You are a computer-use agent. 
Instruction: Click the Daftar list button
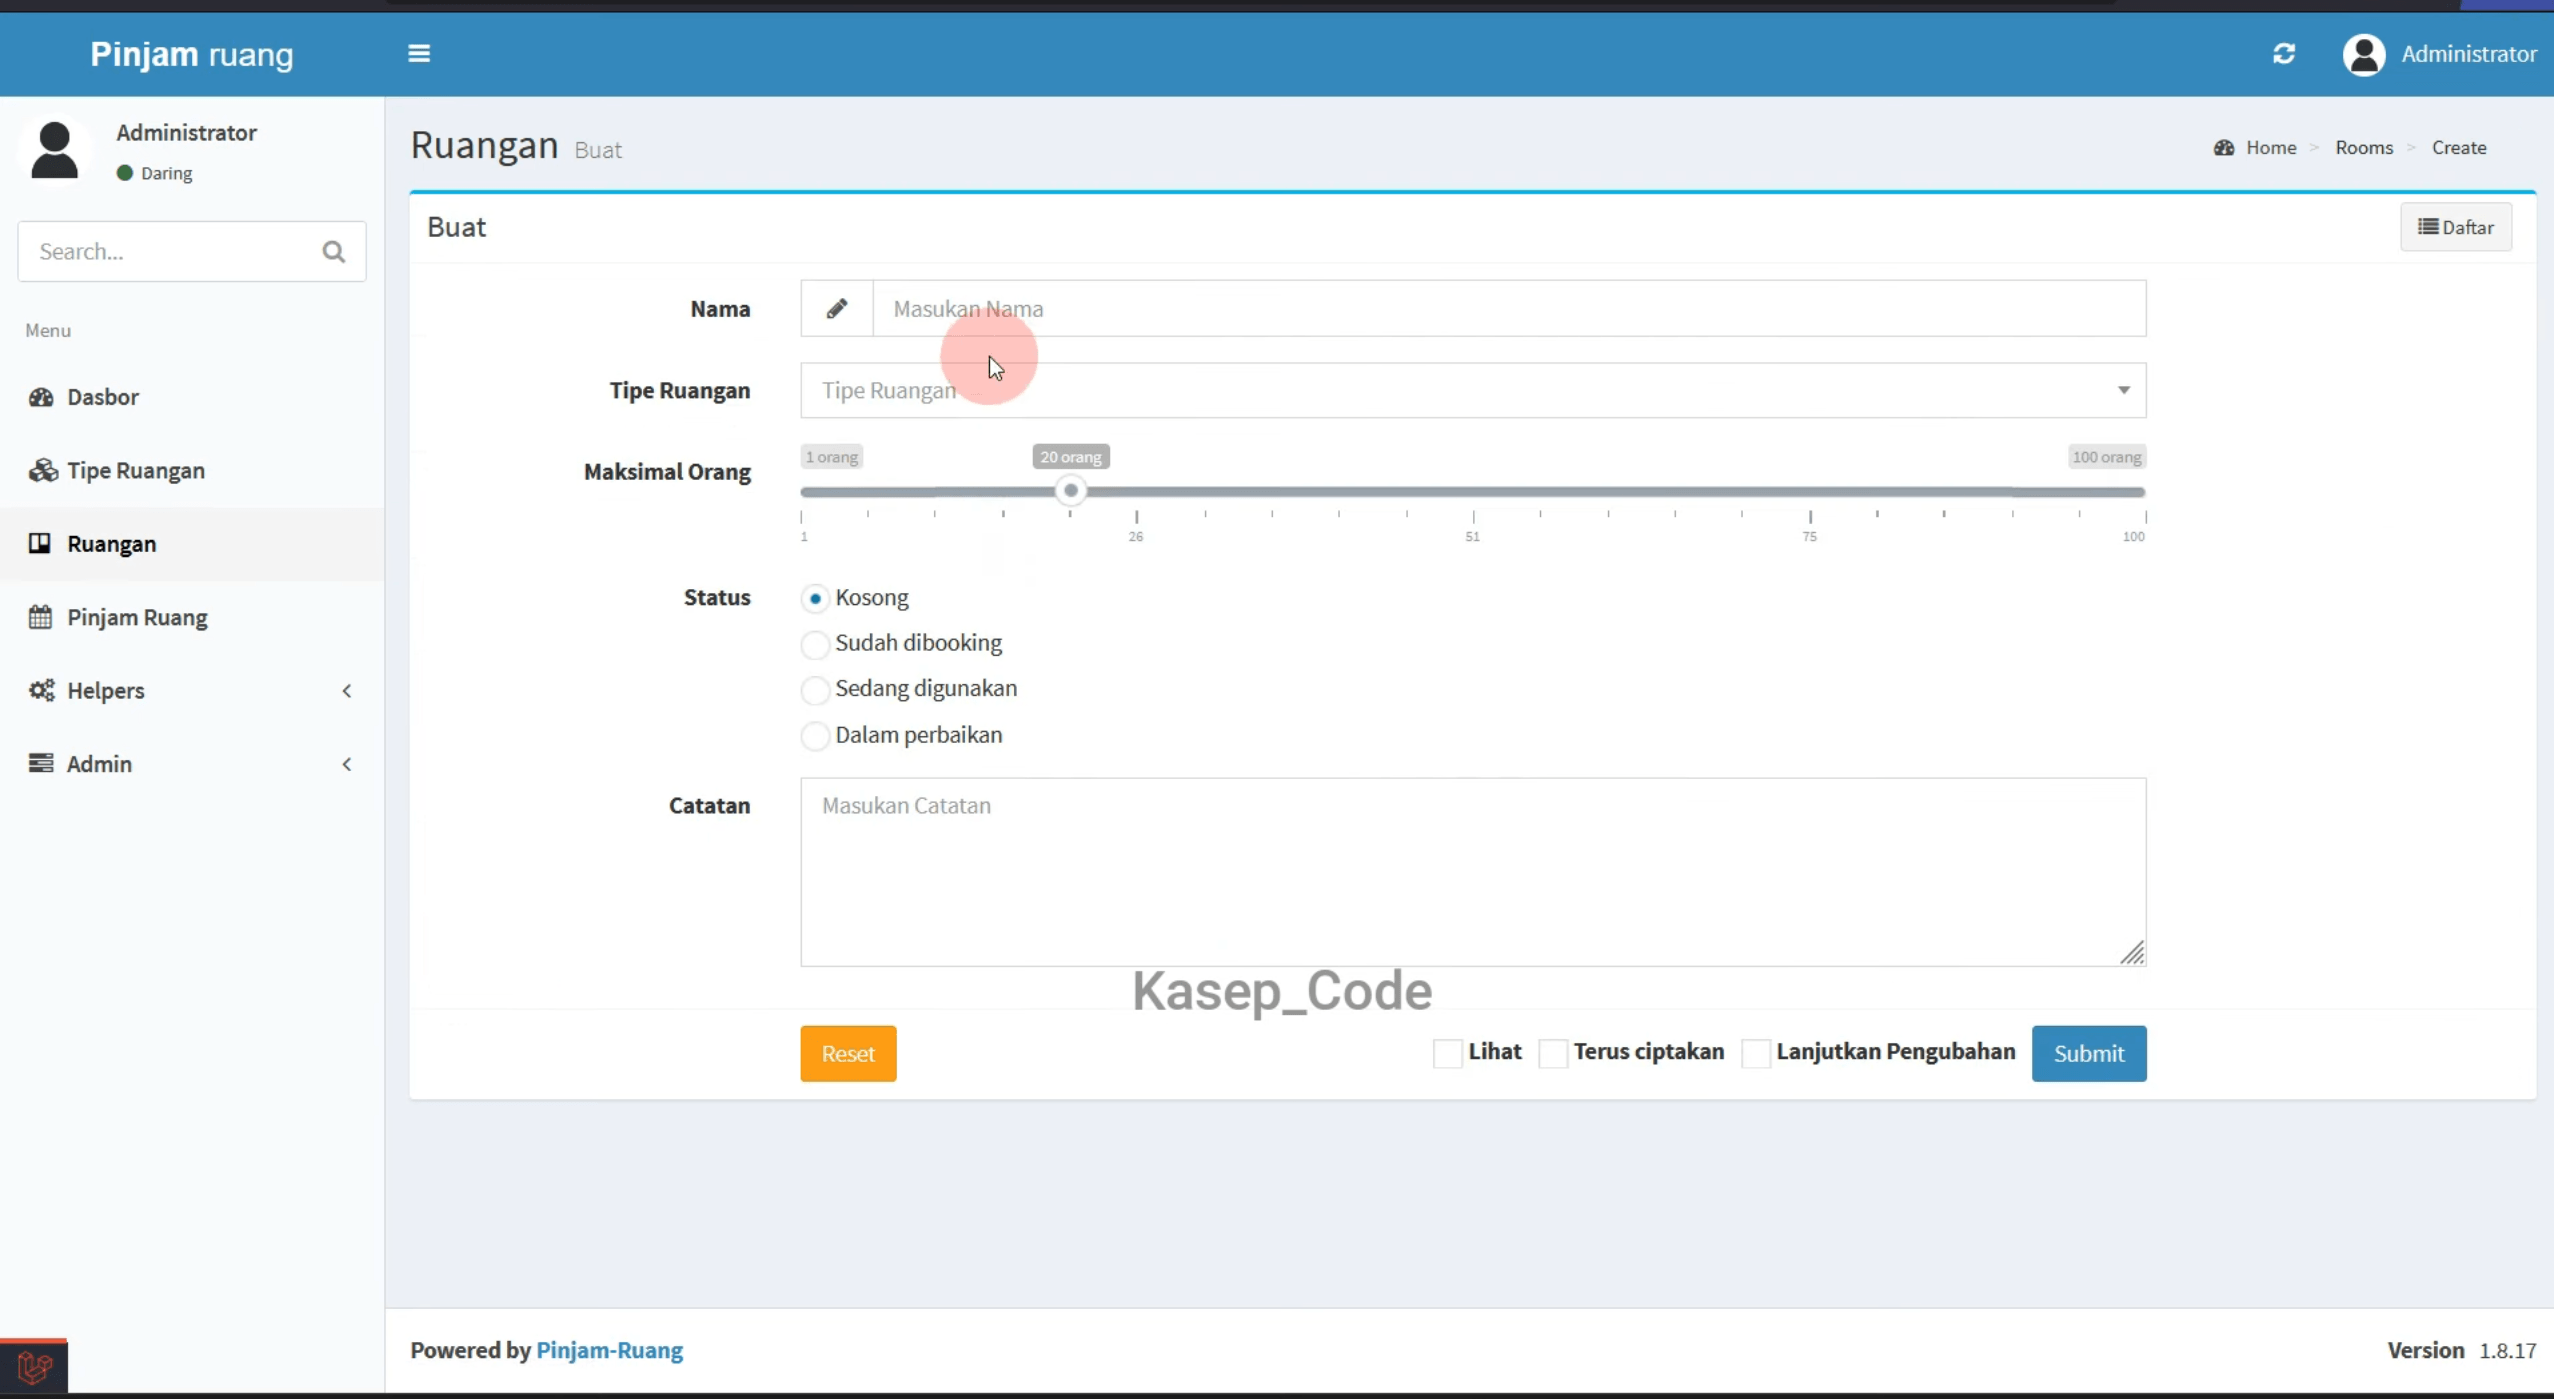coord(2456,227)
